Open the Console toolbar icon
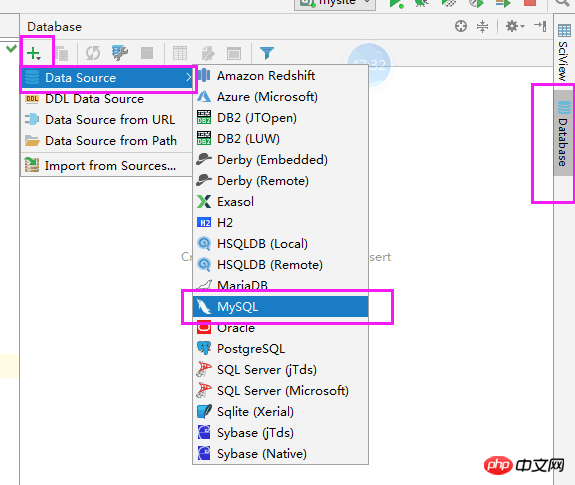This screenshot has height=485, width=575. pos(234,54)
